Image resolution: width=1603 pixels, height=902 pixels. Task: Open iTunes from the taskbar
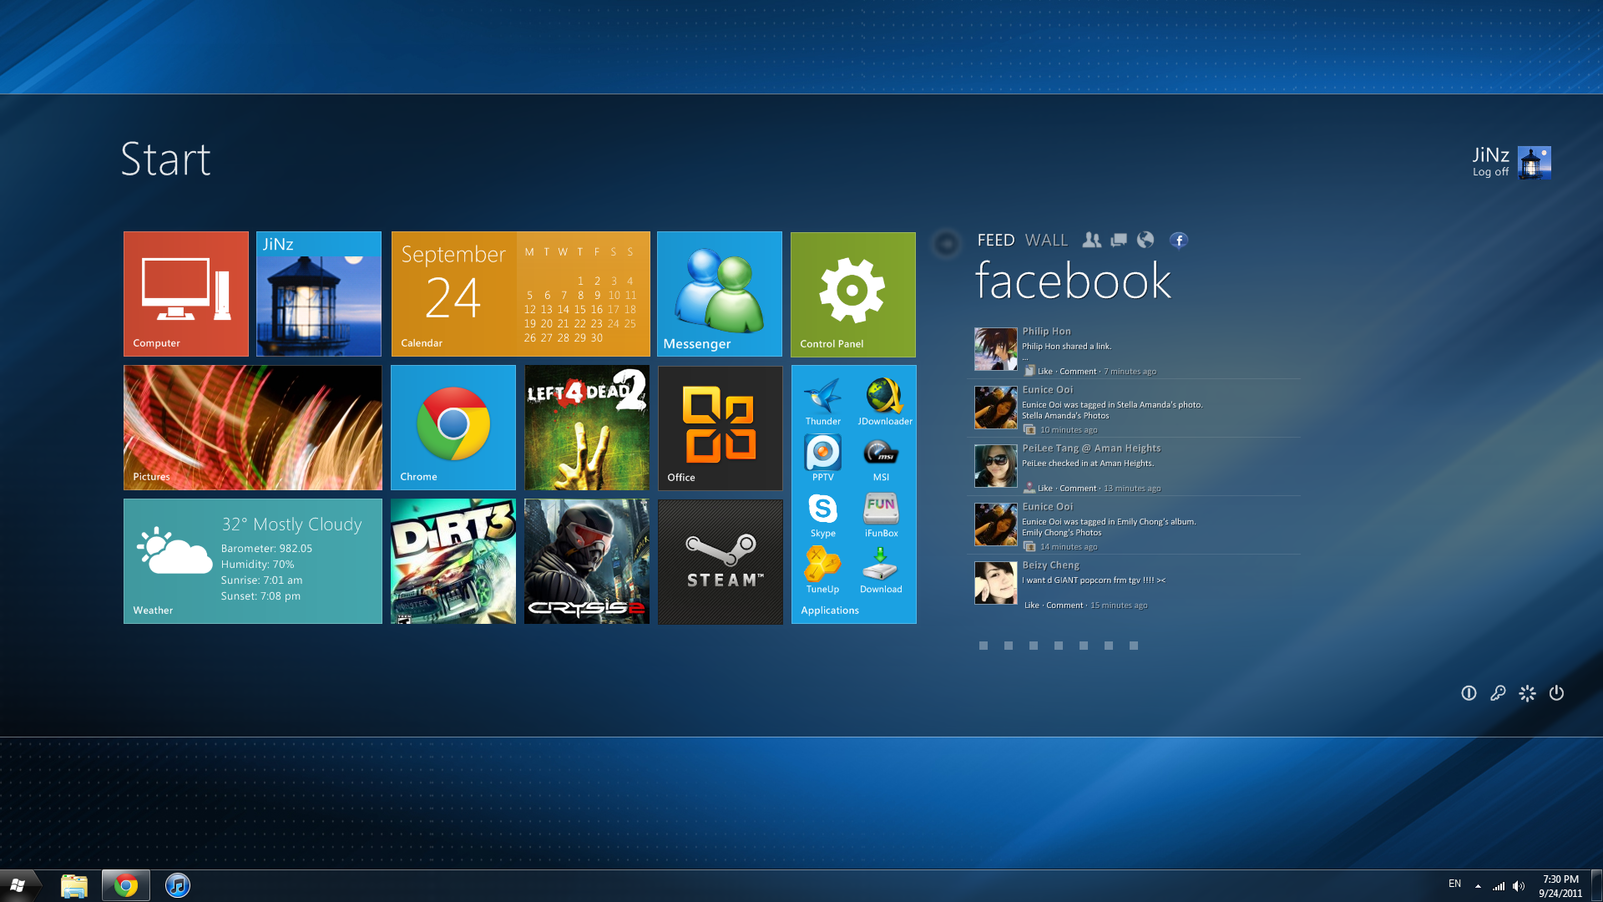click(177, 886)
